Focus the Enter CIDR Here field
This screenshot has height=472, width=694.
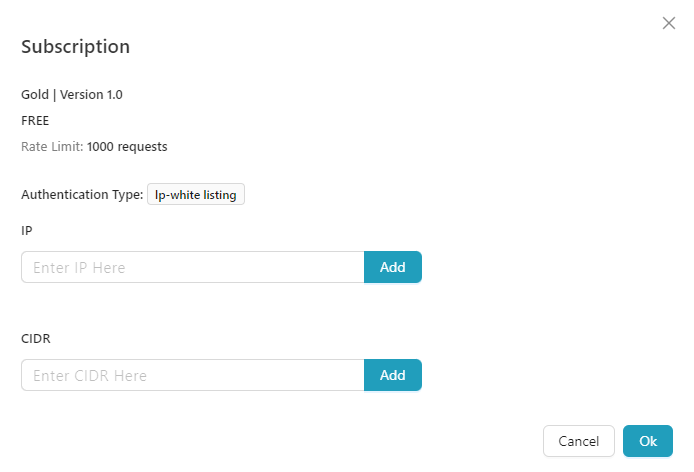point(192,375)
